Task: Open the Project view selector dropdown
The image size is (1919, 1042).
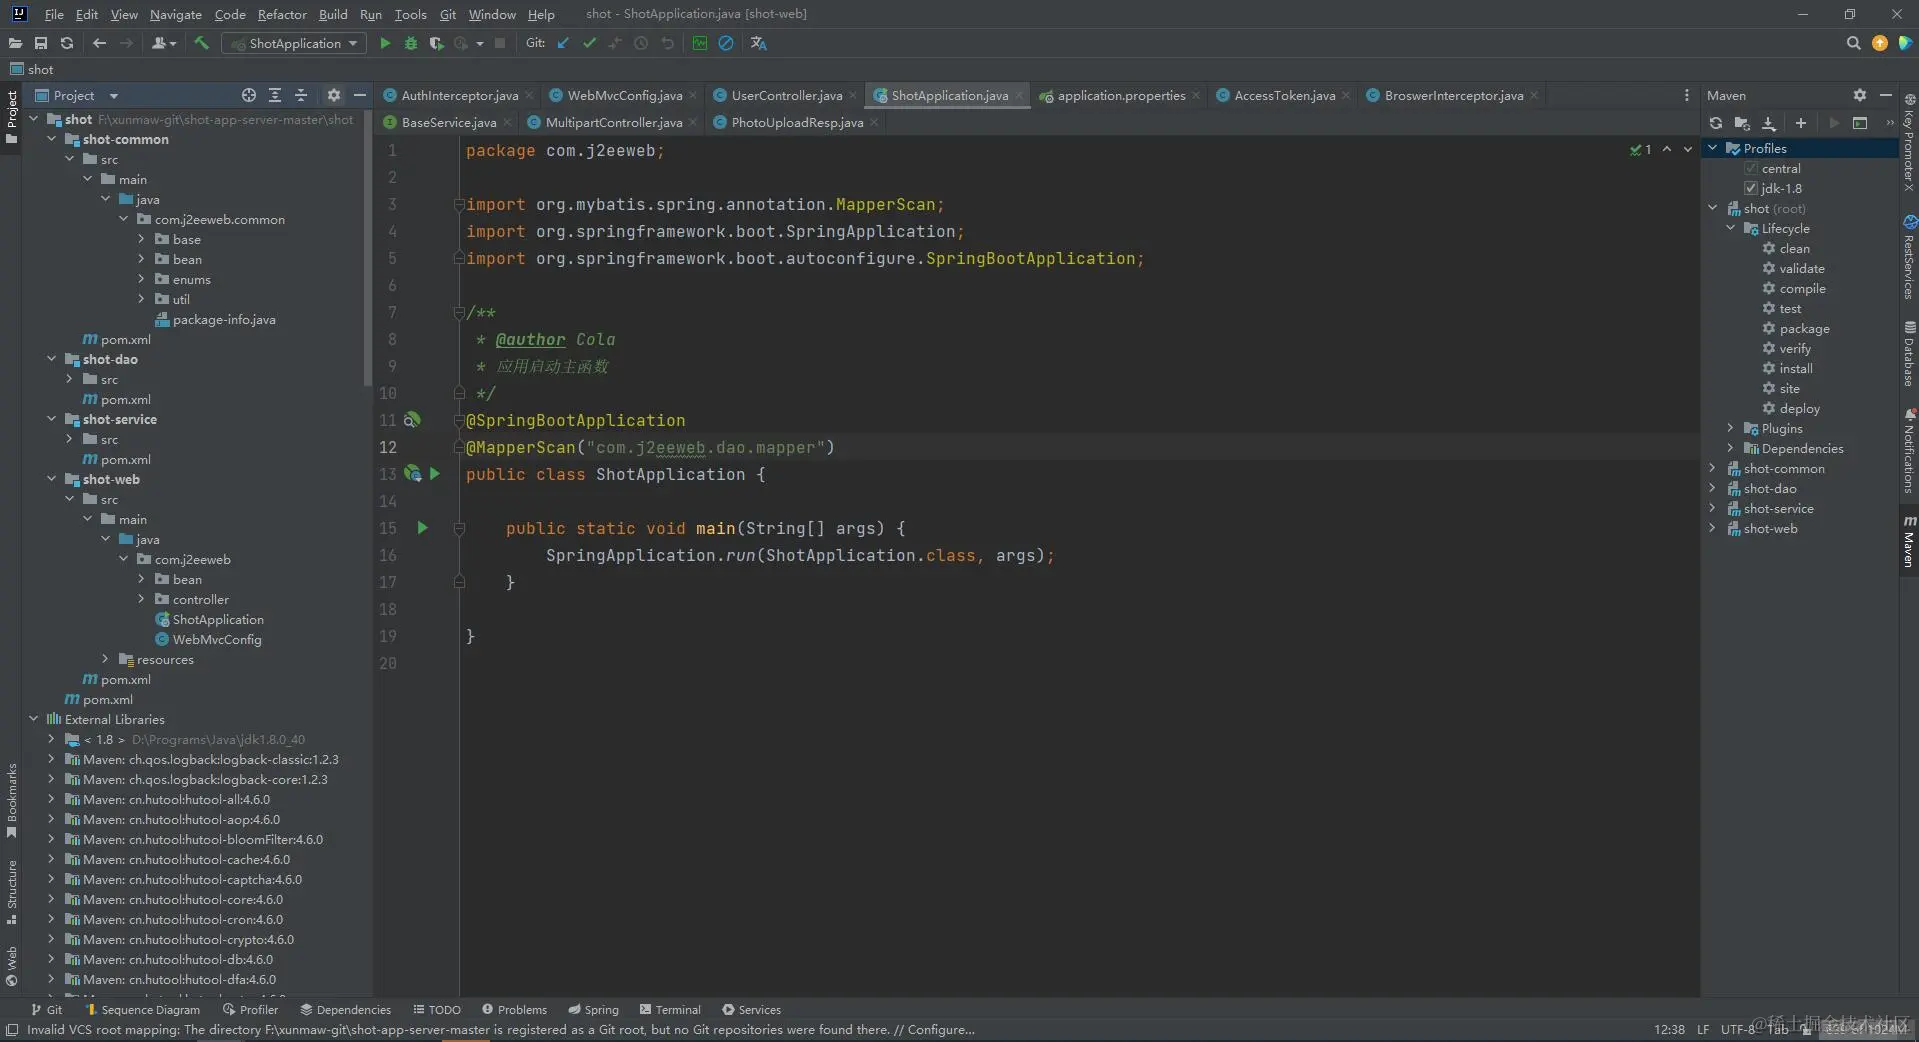Action: pyautogui.click(x=76, y=95)
